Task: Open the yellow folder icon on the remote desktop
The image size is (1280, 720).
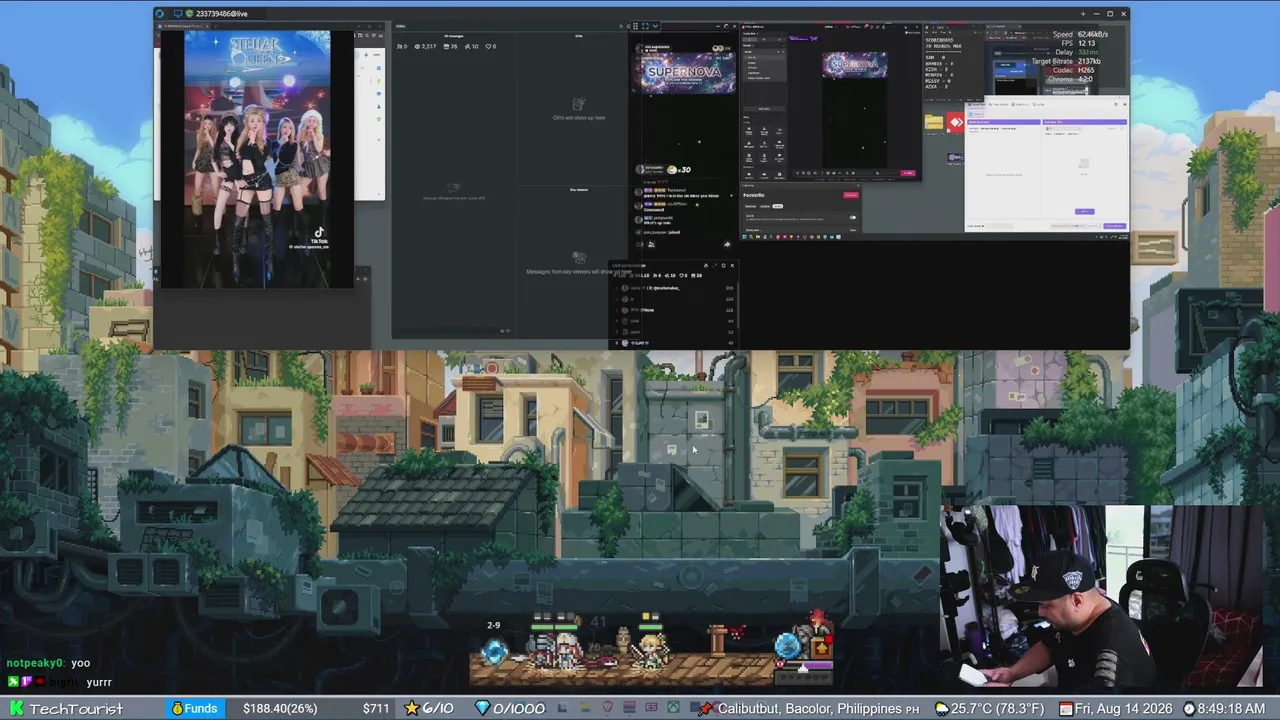Action: pyautogui.click(x=934, y=122)
